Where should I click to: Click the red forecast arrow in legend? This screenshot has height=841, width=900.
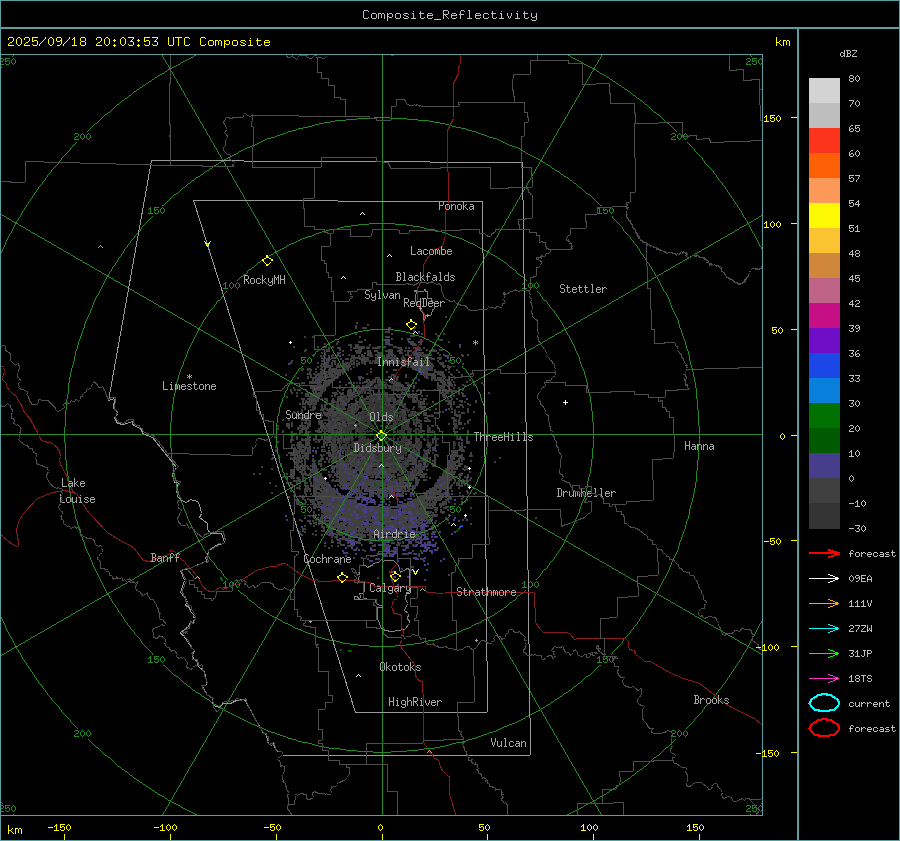[x=824, y=553]
